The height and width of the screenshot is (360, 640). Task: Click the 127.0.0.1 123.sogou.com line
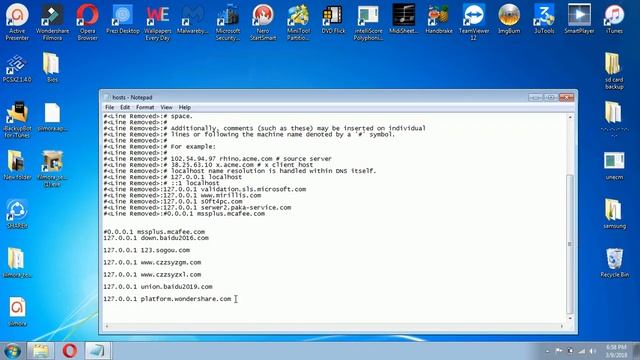[147, 250]
